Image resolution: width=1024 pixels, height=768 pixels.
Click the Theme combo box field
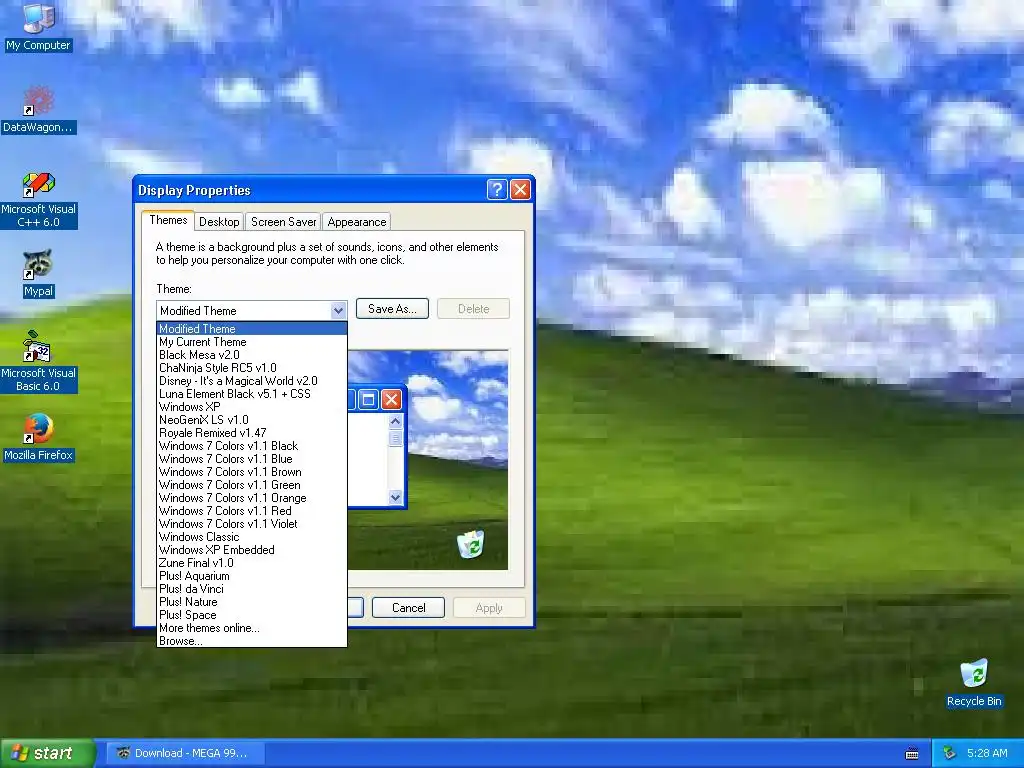click(x=251, y=311)
